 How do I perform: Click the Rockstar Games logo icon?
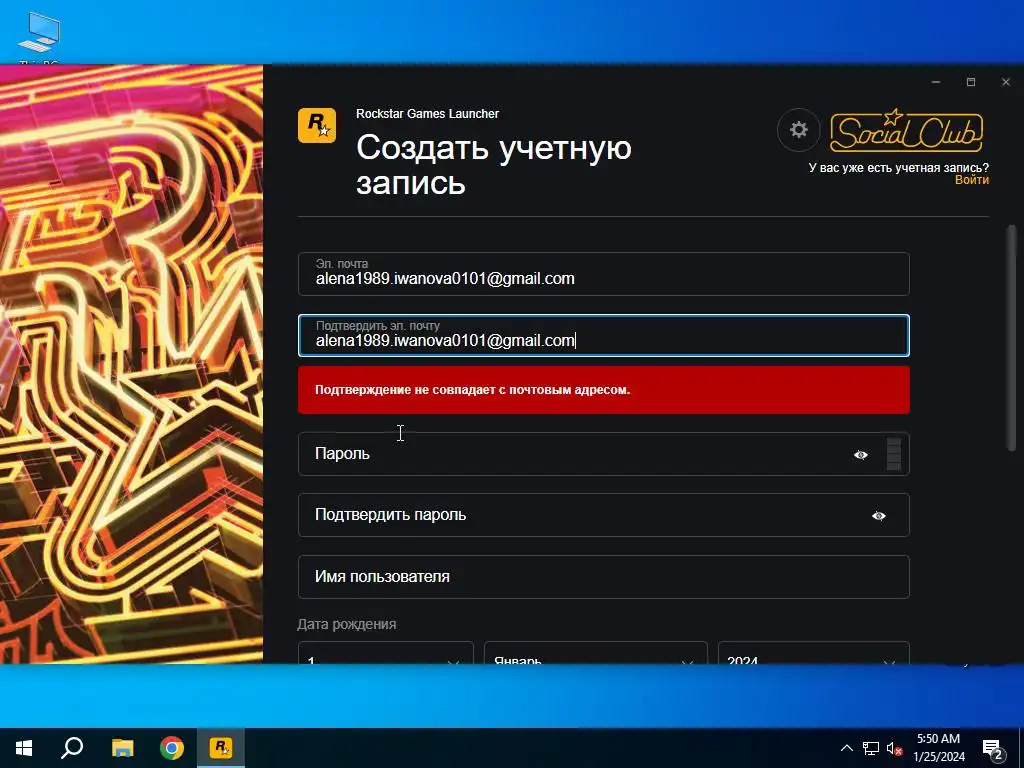(x=317, y=125)
